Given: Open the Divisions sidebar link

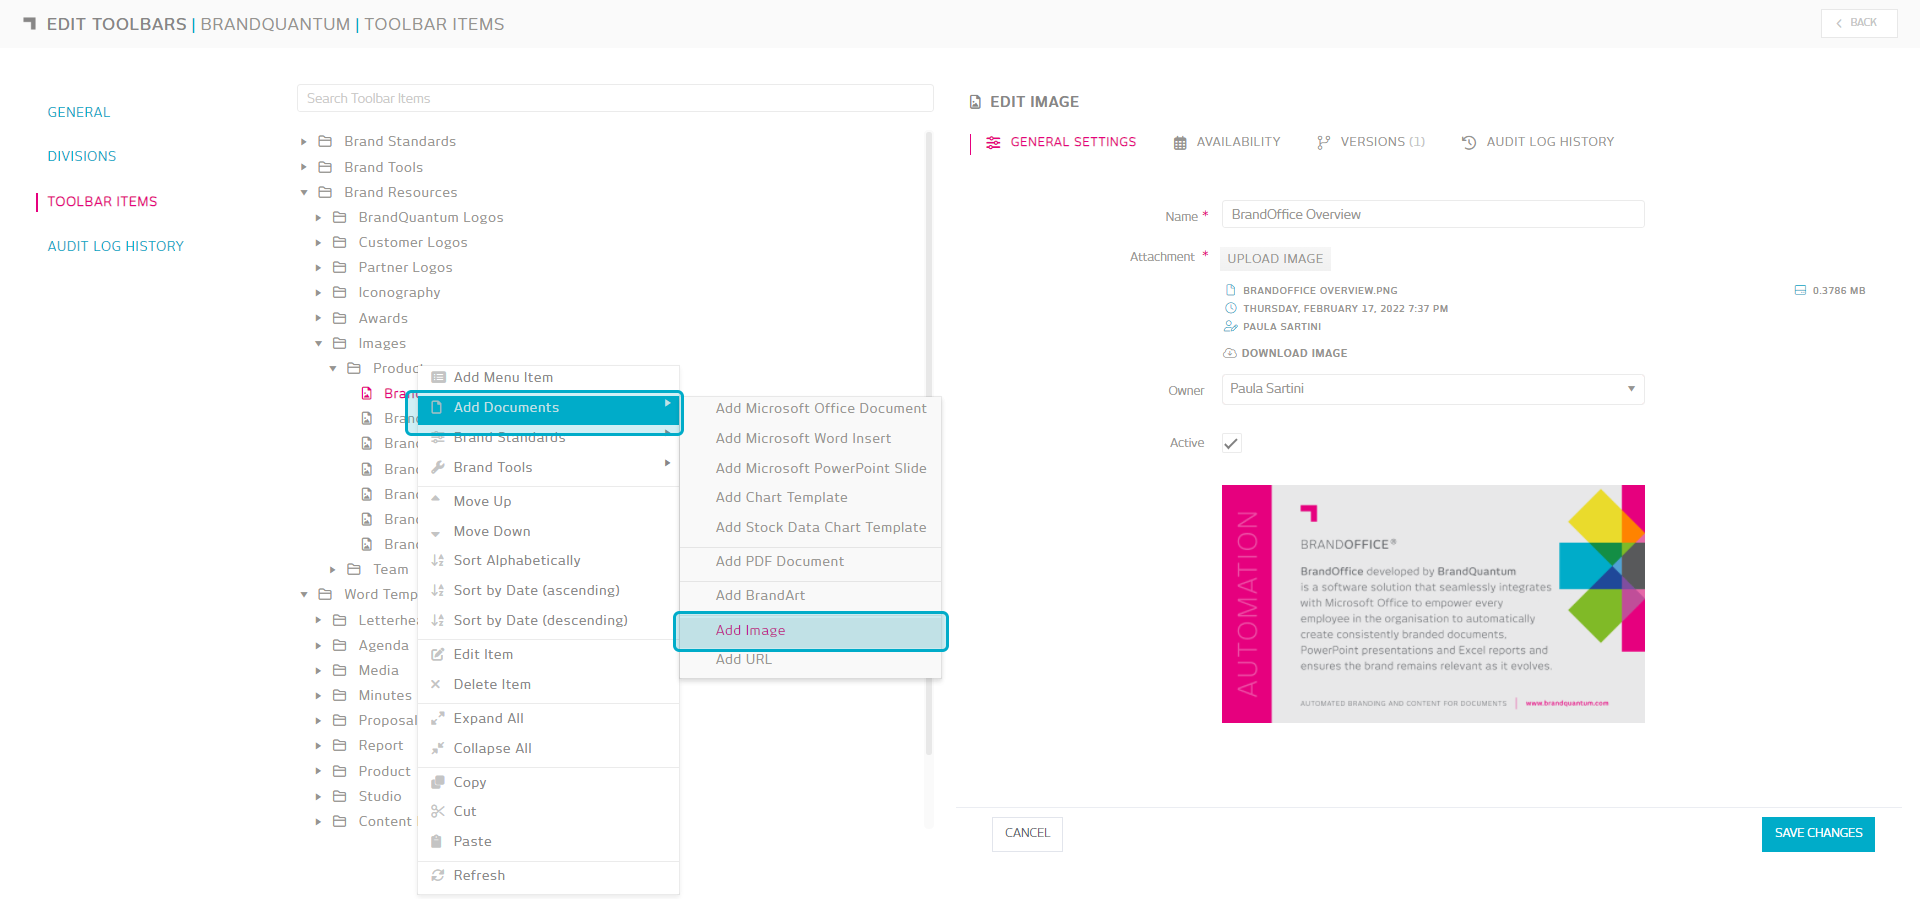Looking at the screenshot, I should point(82,156).
